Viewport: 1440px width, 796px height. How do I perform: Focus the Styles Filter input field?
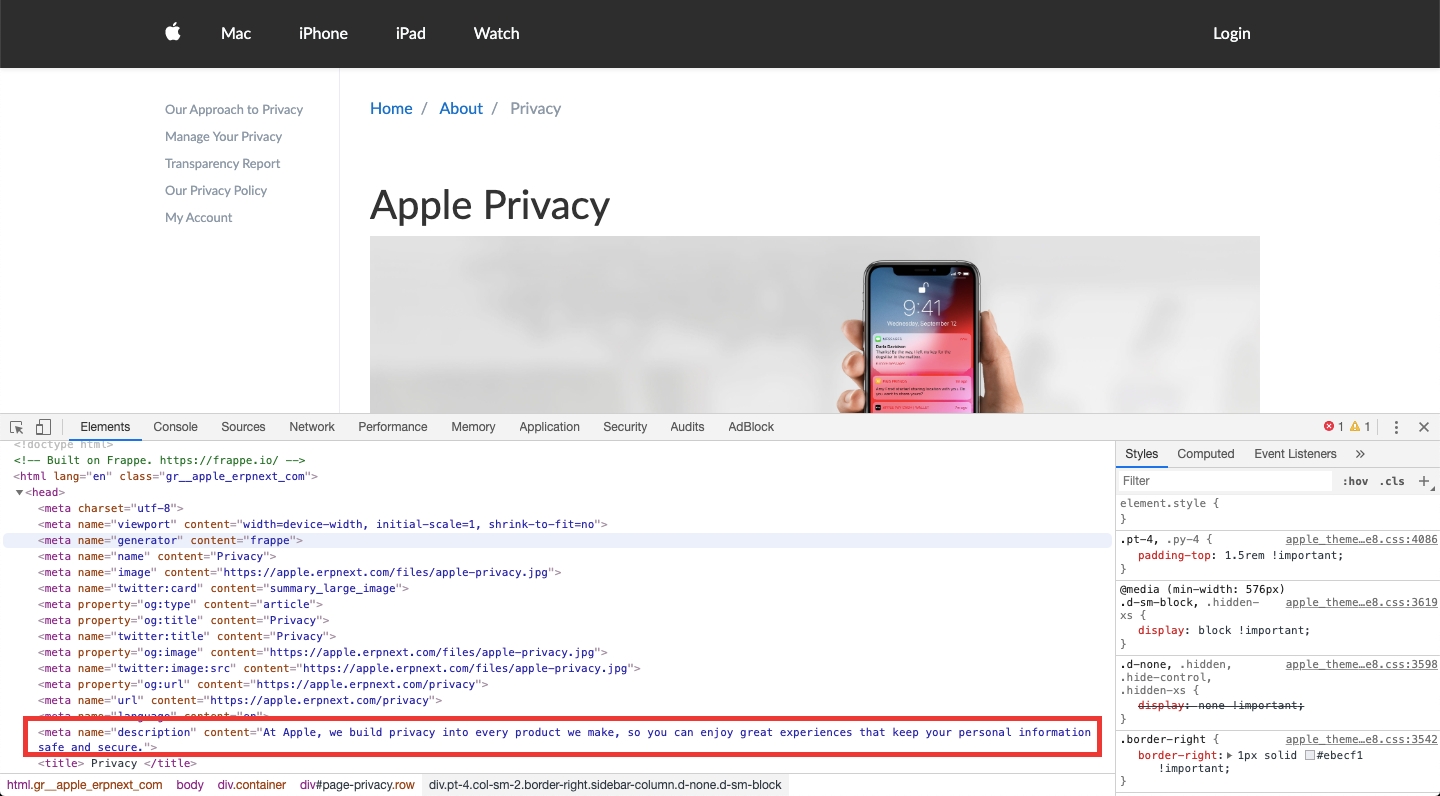(1225, 481)
